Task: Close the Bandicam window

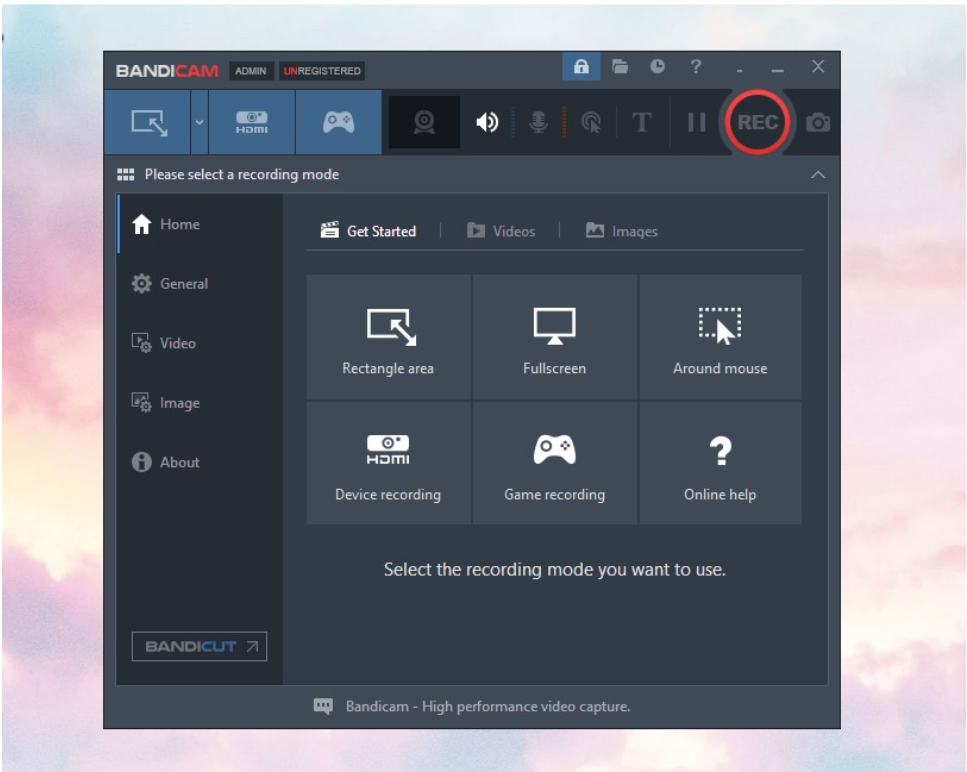Action: [818, 67]
